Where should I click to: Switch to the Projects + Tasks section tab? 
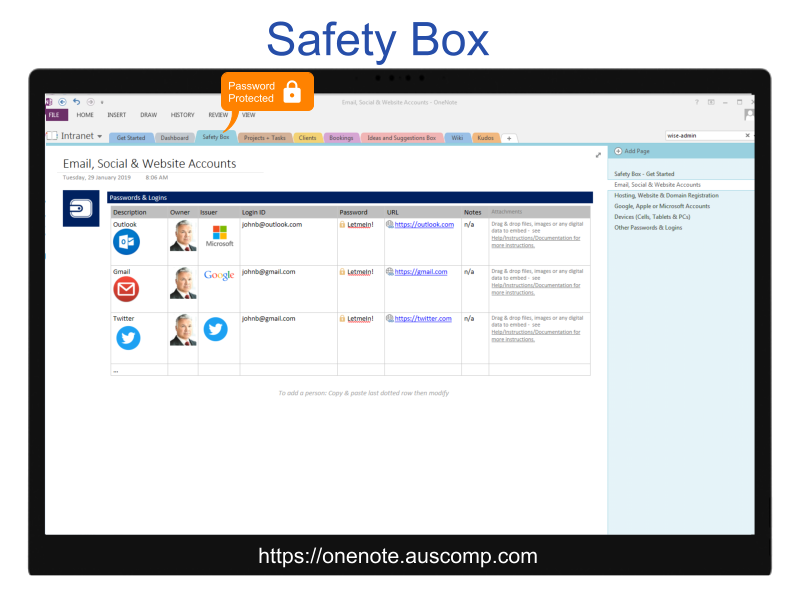coord(266,137)
